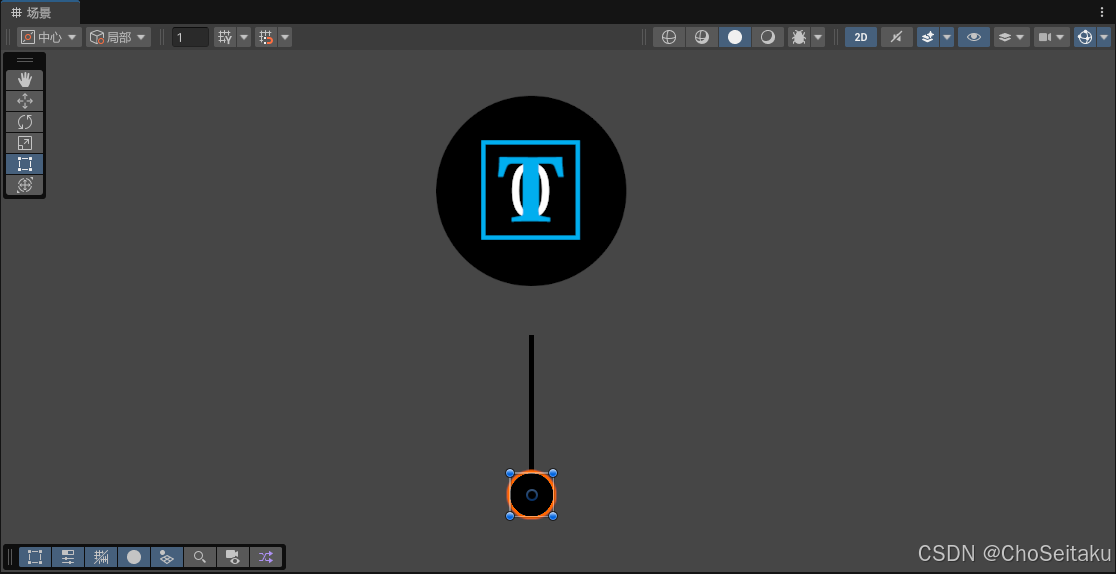Toggle Tools overlay in bottom overlay bar
Viewport: 1116px width, 574px height.
pyautogui.click(x=35, y=557)
